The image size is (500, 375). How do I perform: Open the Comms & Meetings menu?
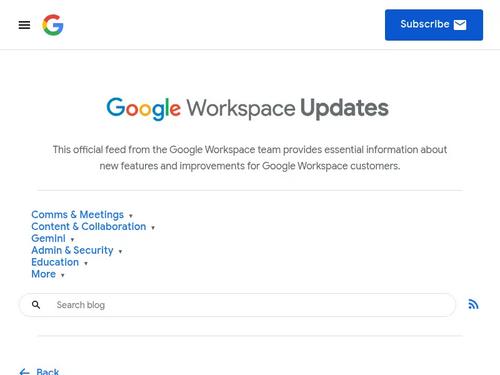pos(77,215)
